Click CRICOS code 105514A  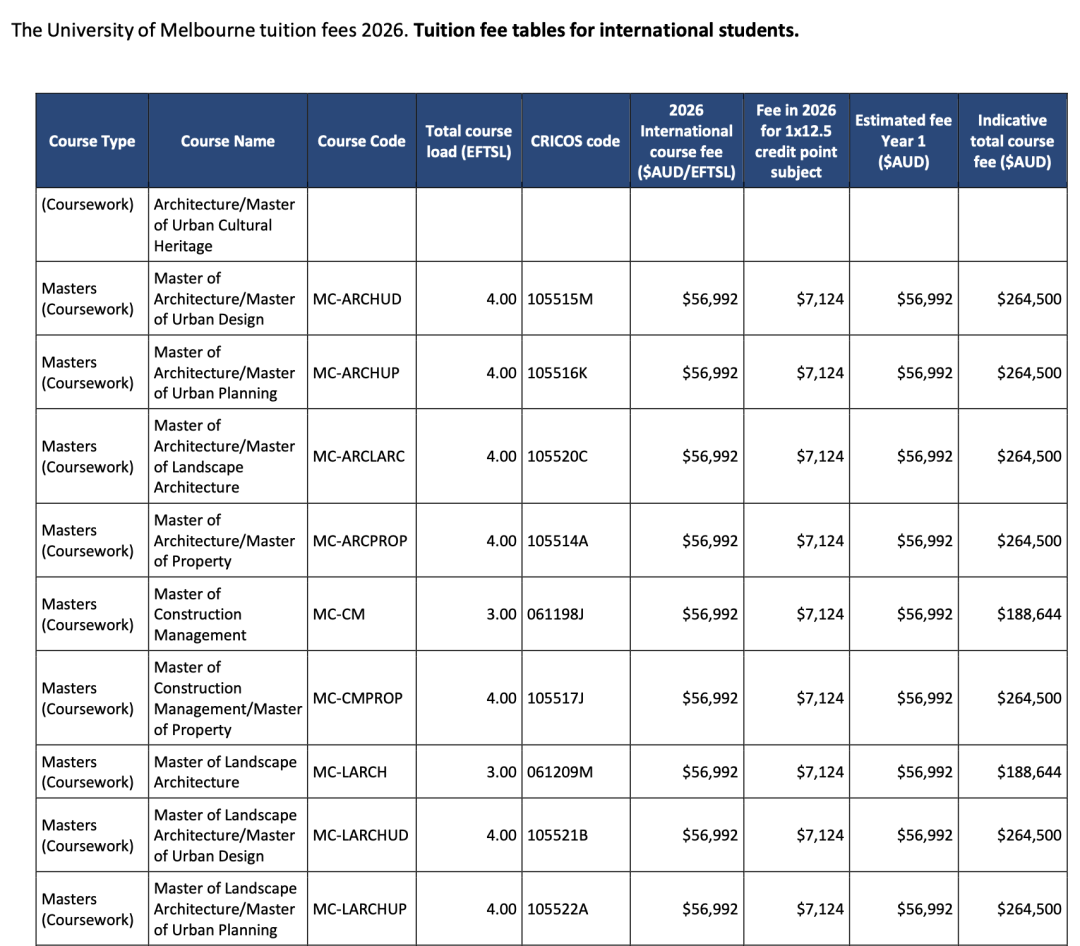[557, 541]
